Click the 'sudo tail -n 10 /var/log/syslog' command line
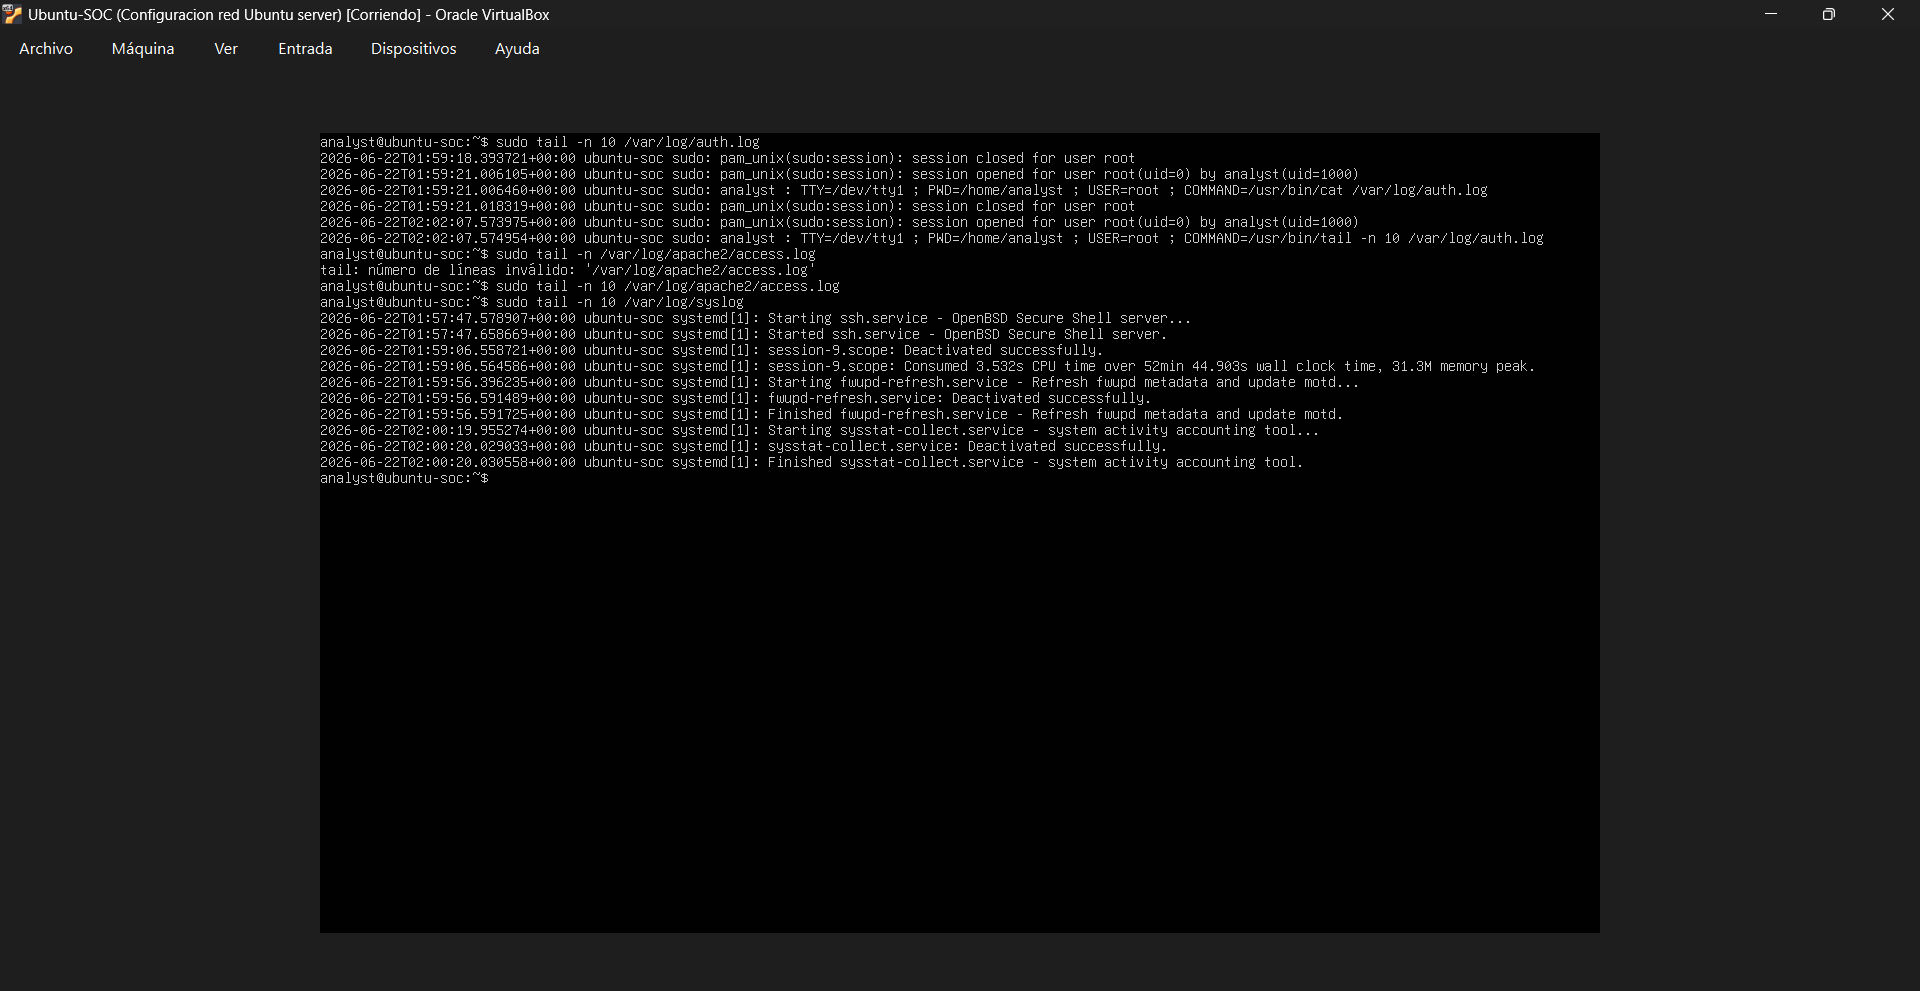This screenshot has width=1920, height=991. 532,302
